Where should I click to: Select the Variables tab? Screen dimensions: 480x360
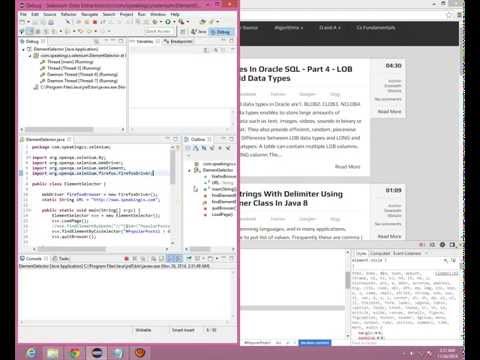(x=144, y=41)
